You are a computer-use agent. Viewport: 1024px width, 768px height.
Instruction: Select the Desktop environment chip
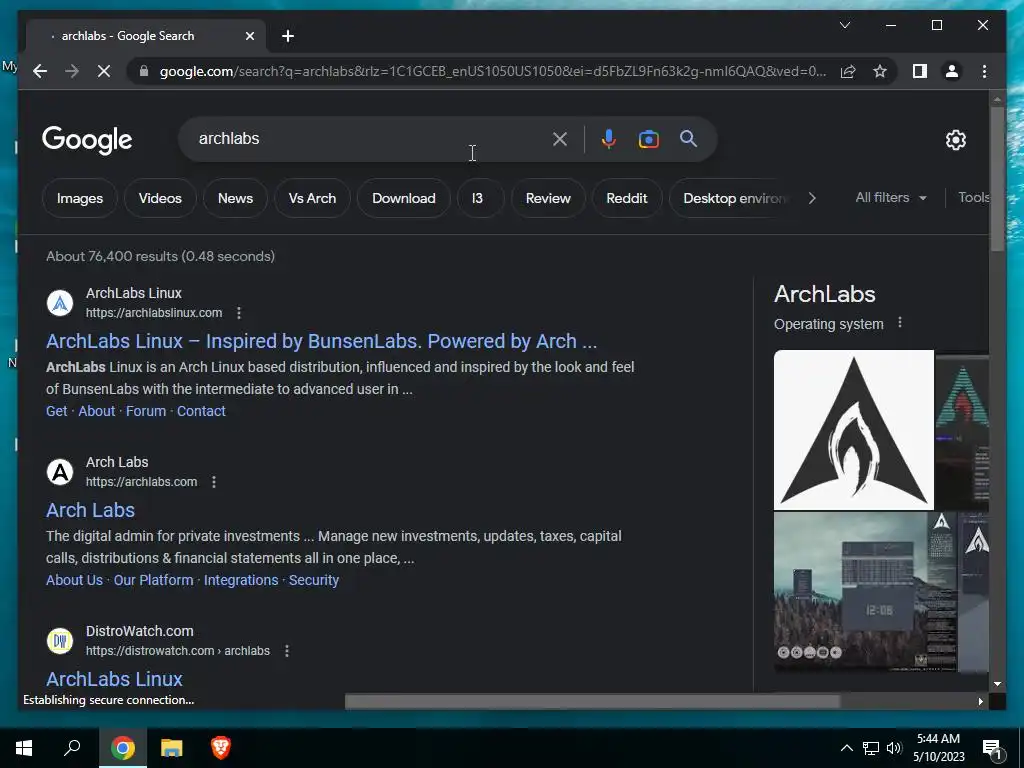click(x=731, y=198)
